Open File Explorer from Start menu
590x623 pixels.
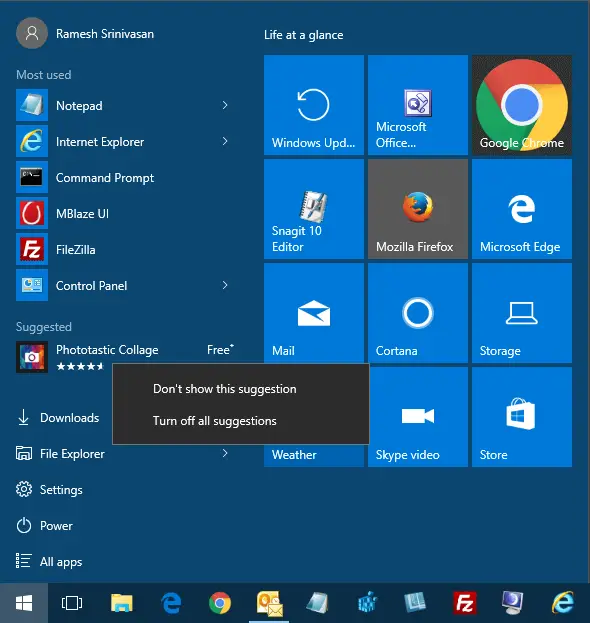(60, 453)
